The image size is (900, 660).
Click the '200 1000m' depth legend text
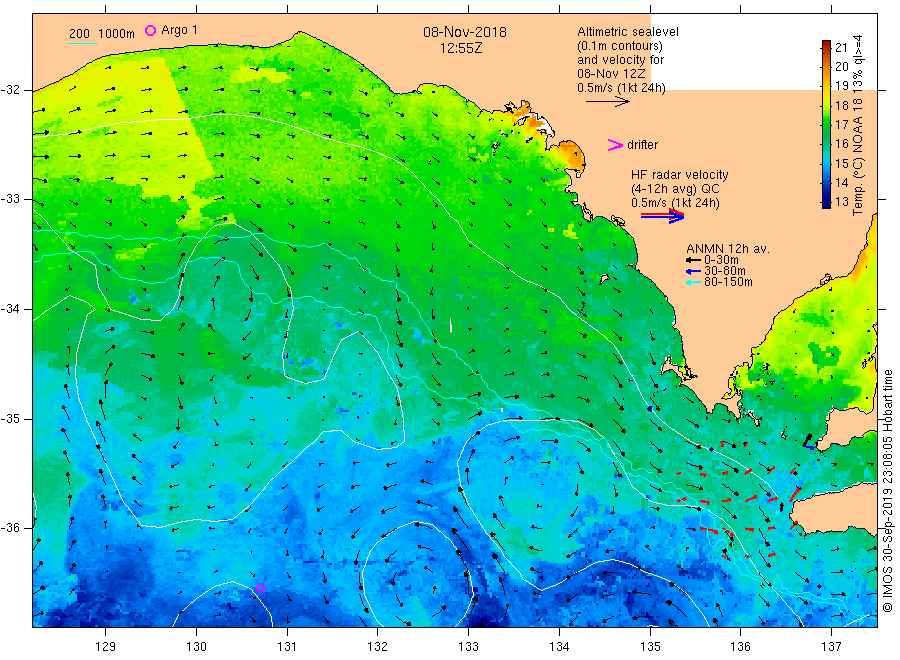tap(102, 34)
